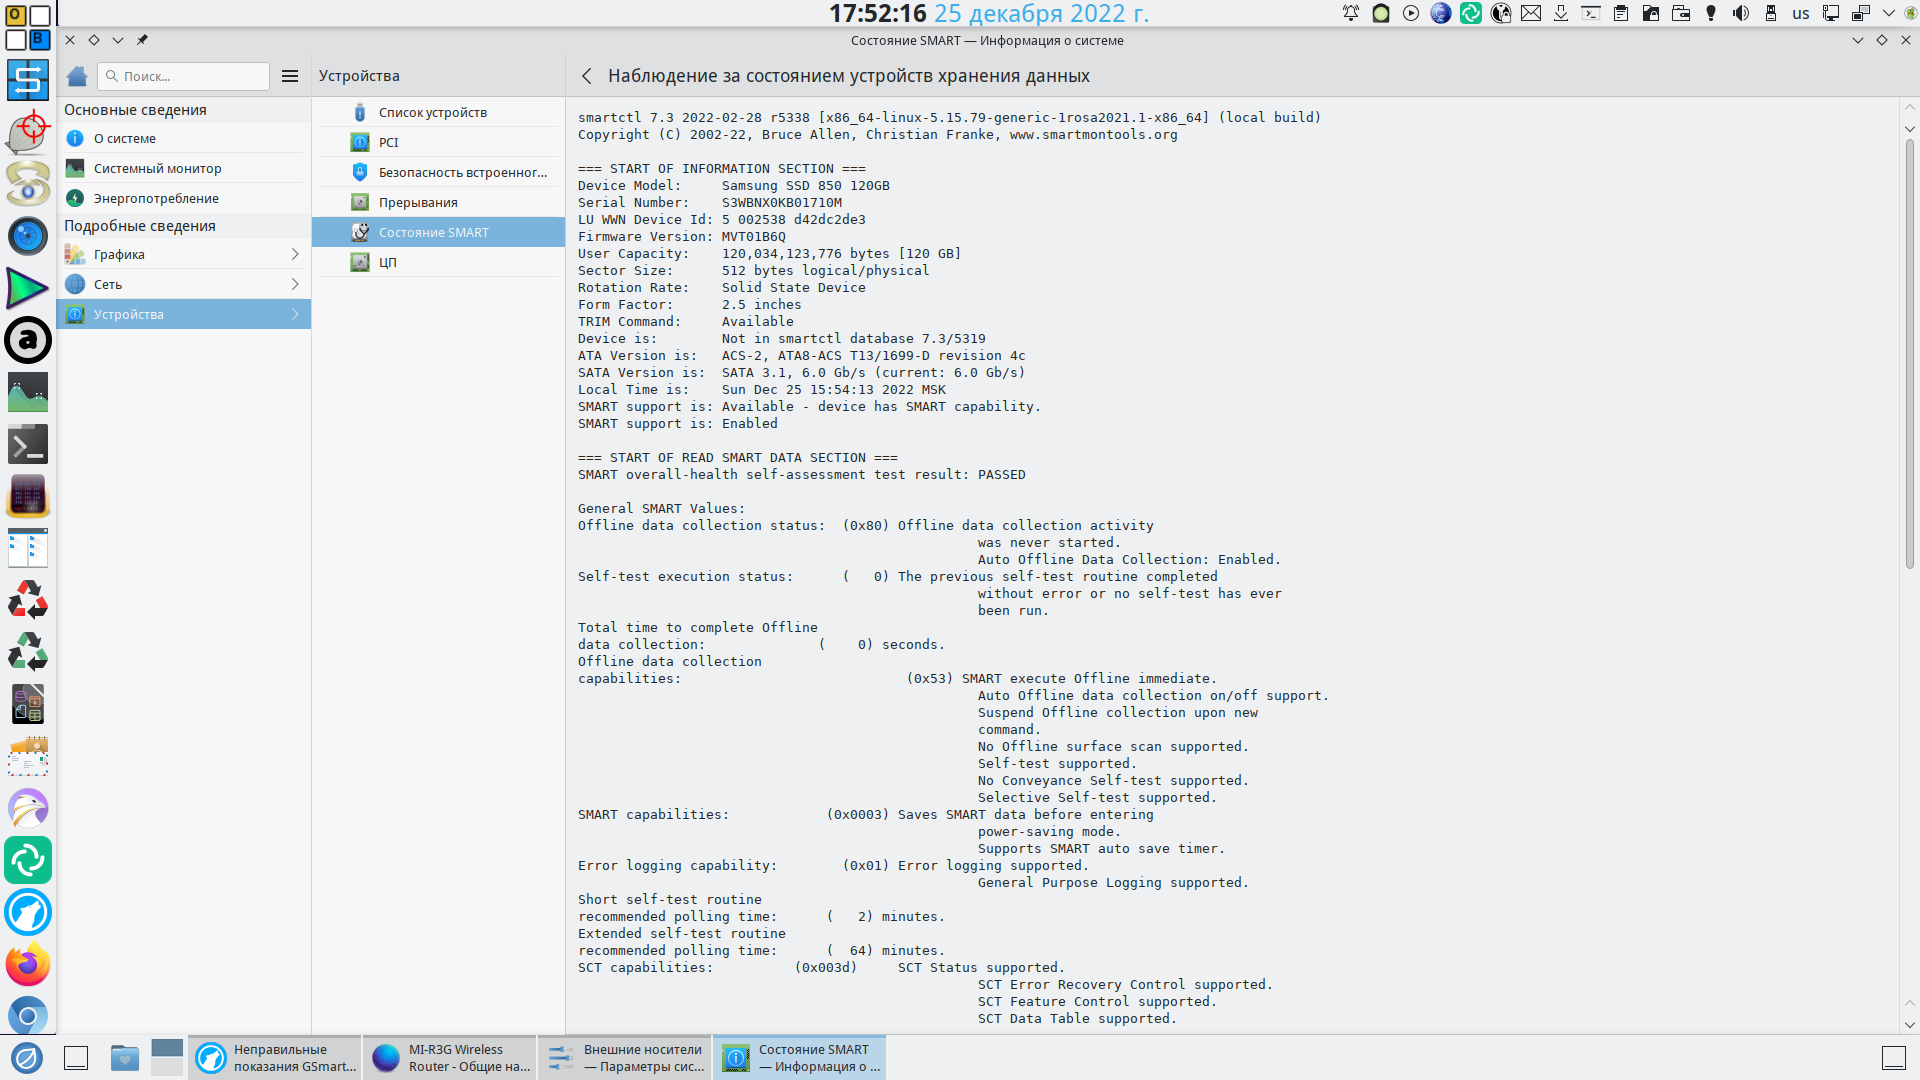Open О системе page
Viewport: 1920px width, 1080px height.
click(x=125, y=139)
